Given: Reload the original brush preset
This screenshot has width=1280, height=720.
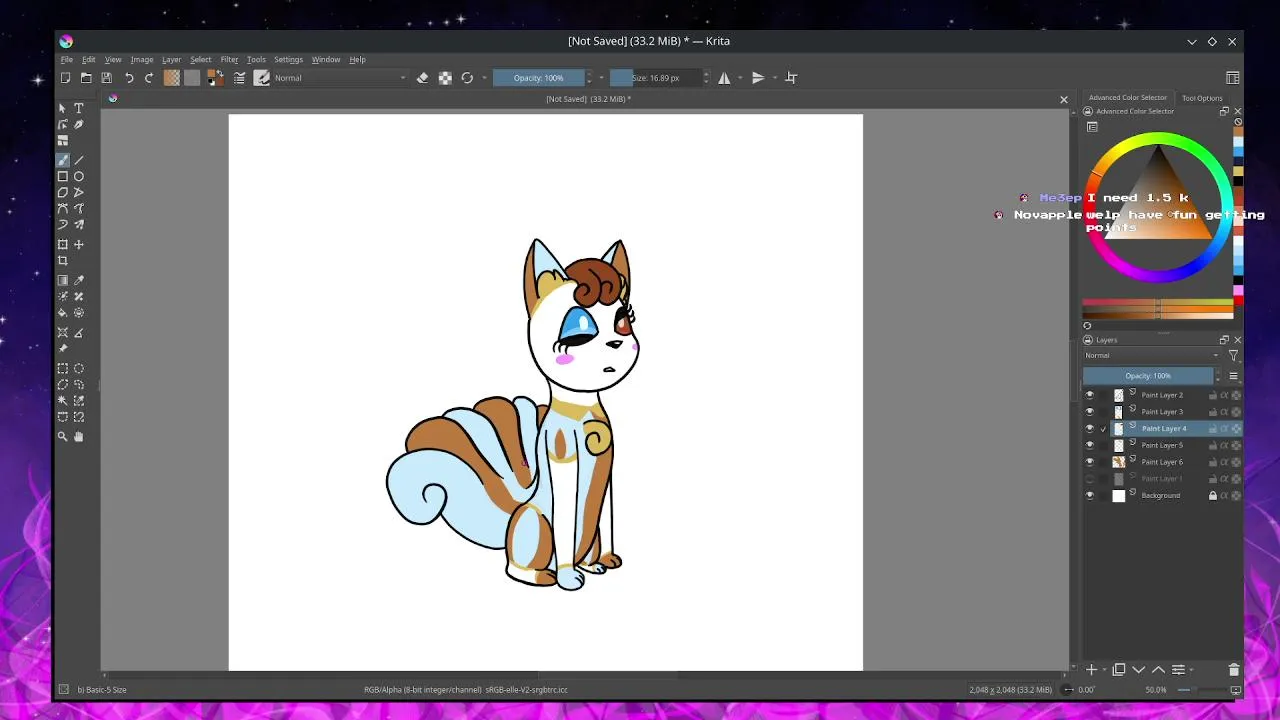Looking at the screenshot, I should pos(467,78).
